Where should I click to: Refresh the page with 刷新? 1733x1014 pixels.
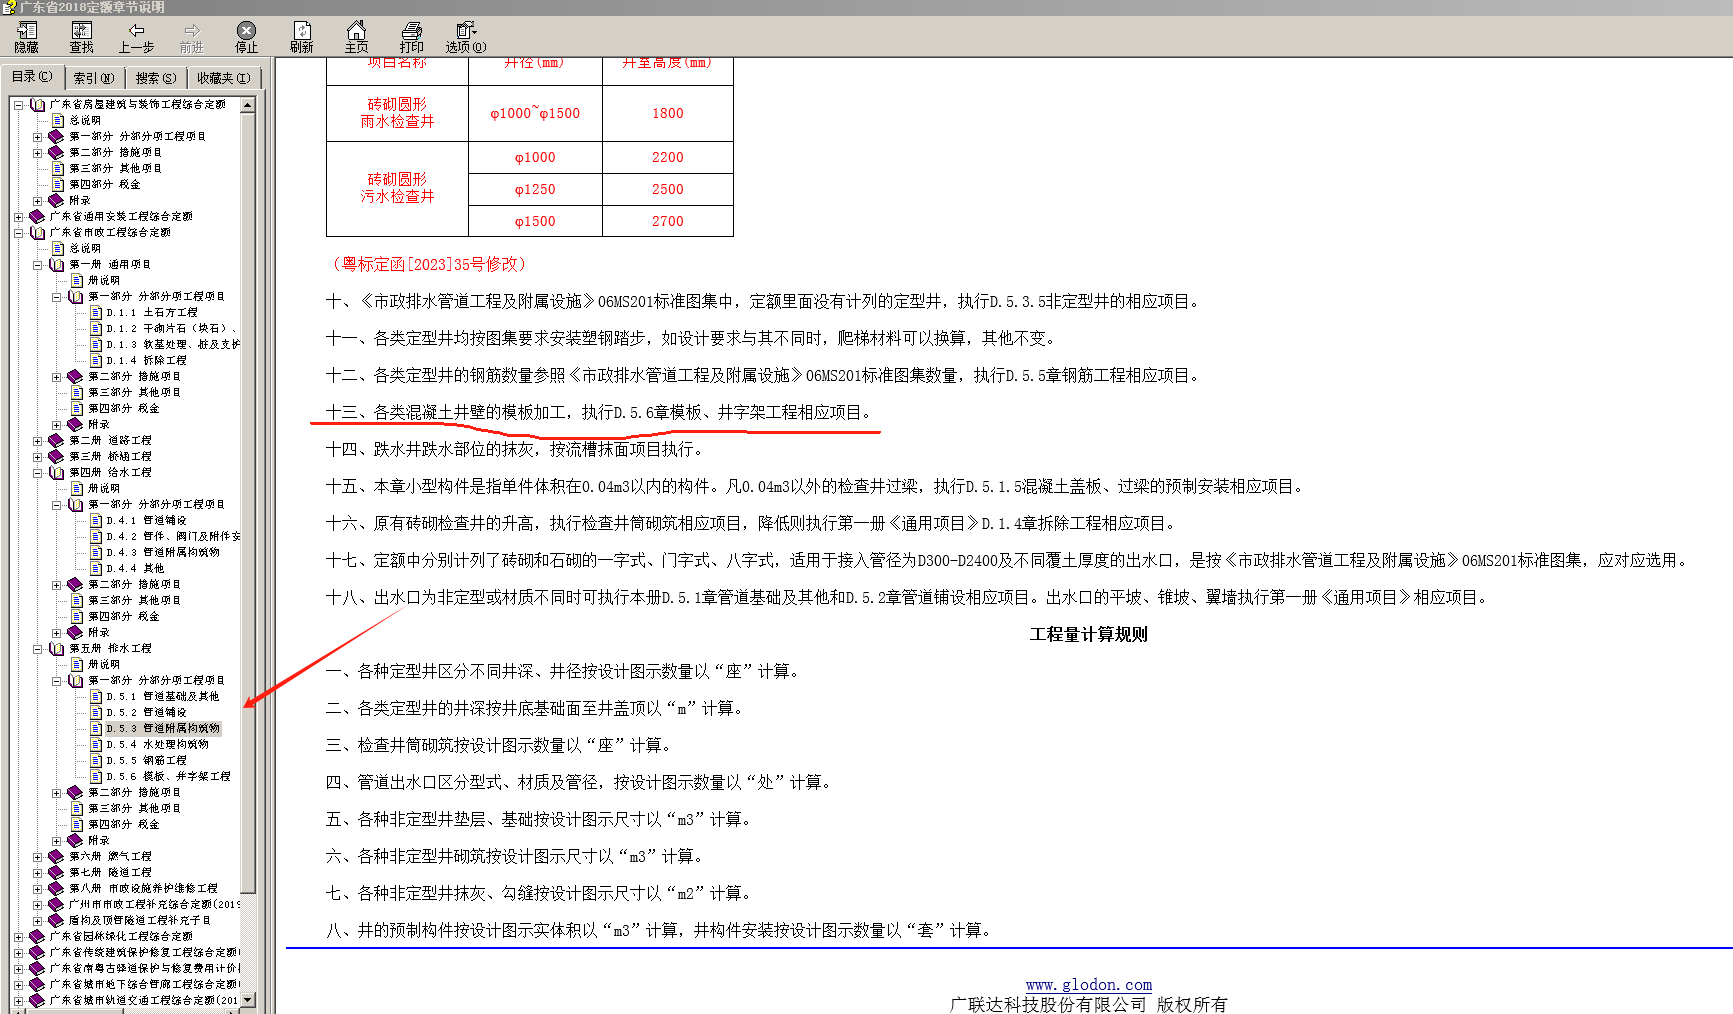pos(302,37)
